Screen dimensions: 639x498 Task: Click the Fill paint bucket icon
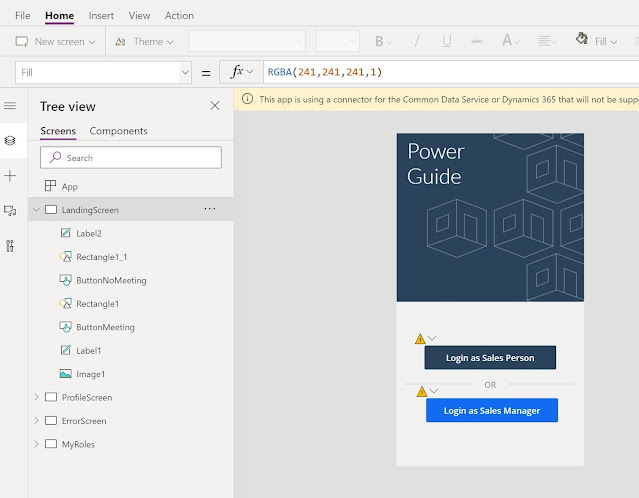582,39
